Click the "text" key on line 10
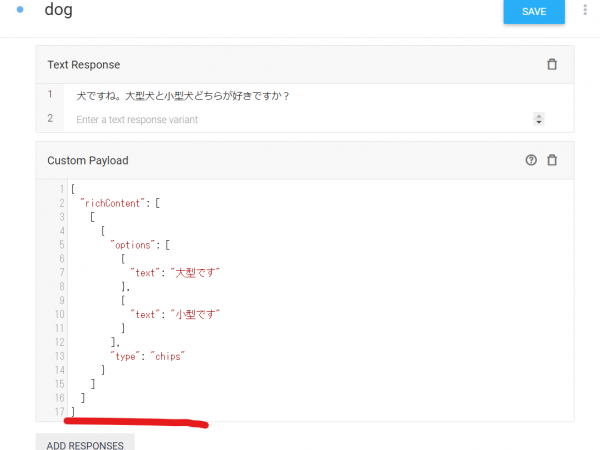This screenshot has height=450, width=600. (x=145, y=315)
